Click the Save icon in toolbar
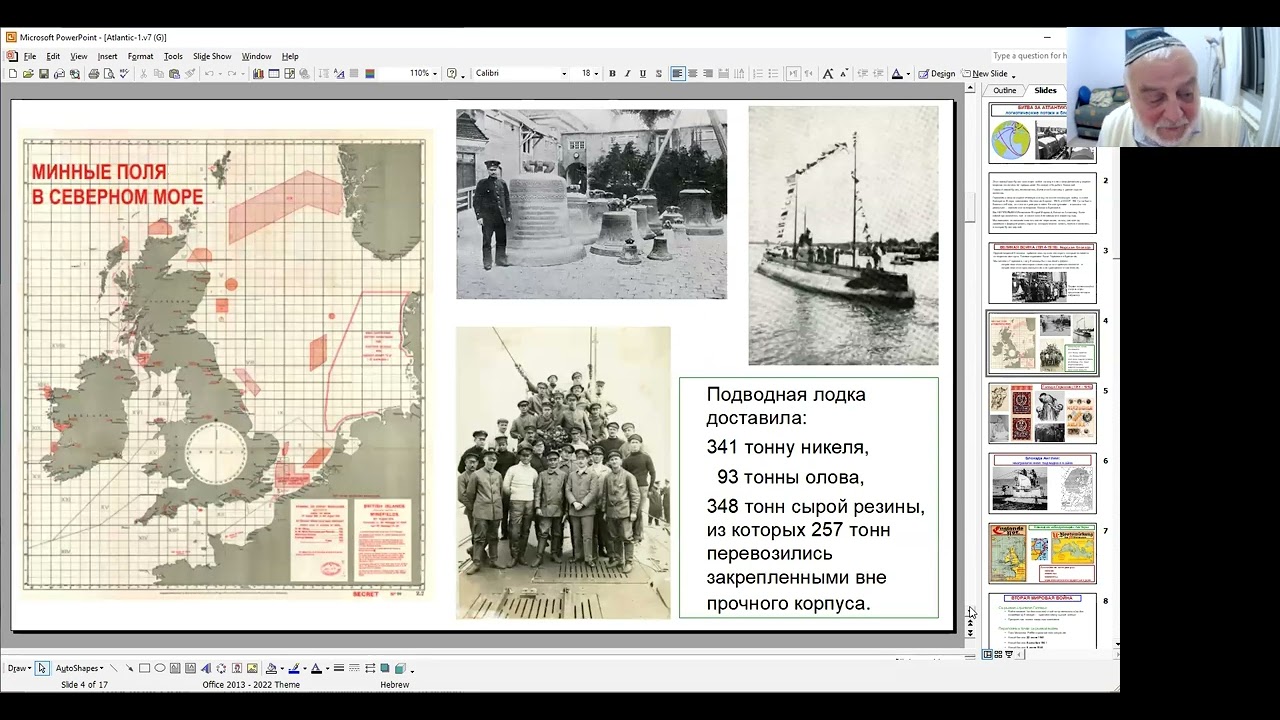The width and height of the screenshot is (1280, 720). 44,73
